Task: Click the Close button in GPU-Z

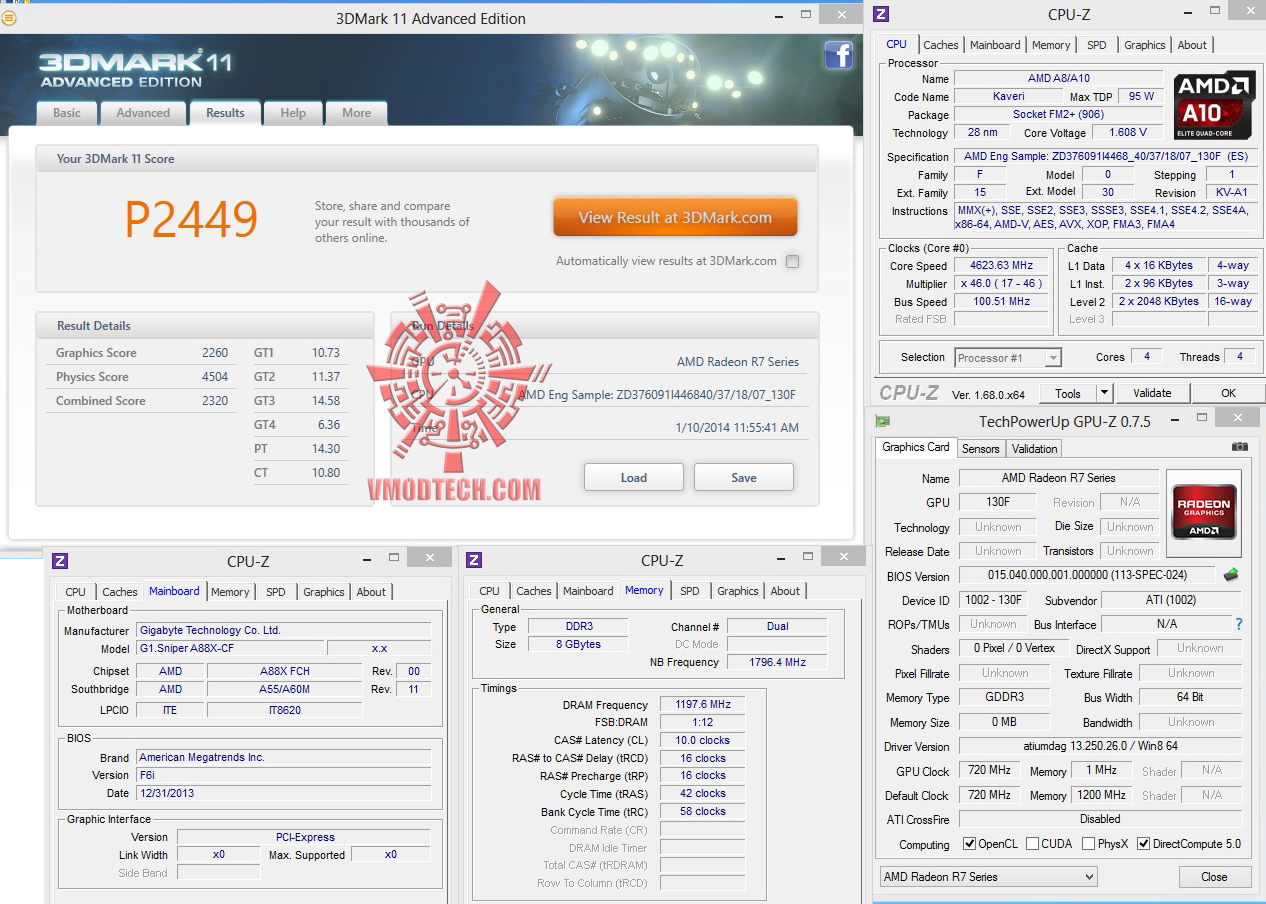Action: [1214, 877]
